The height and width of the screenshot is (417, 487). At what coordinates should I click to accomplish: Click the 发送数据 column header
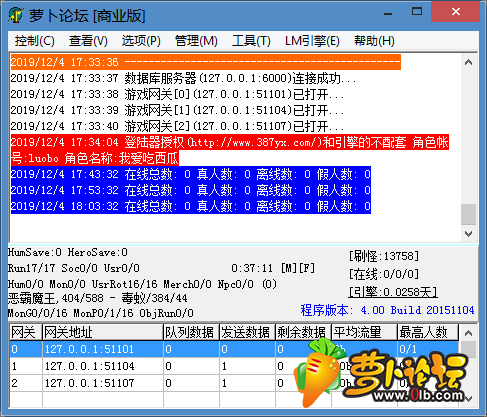pos(247,332)
